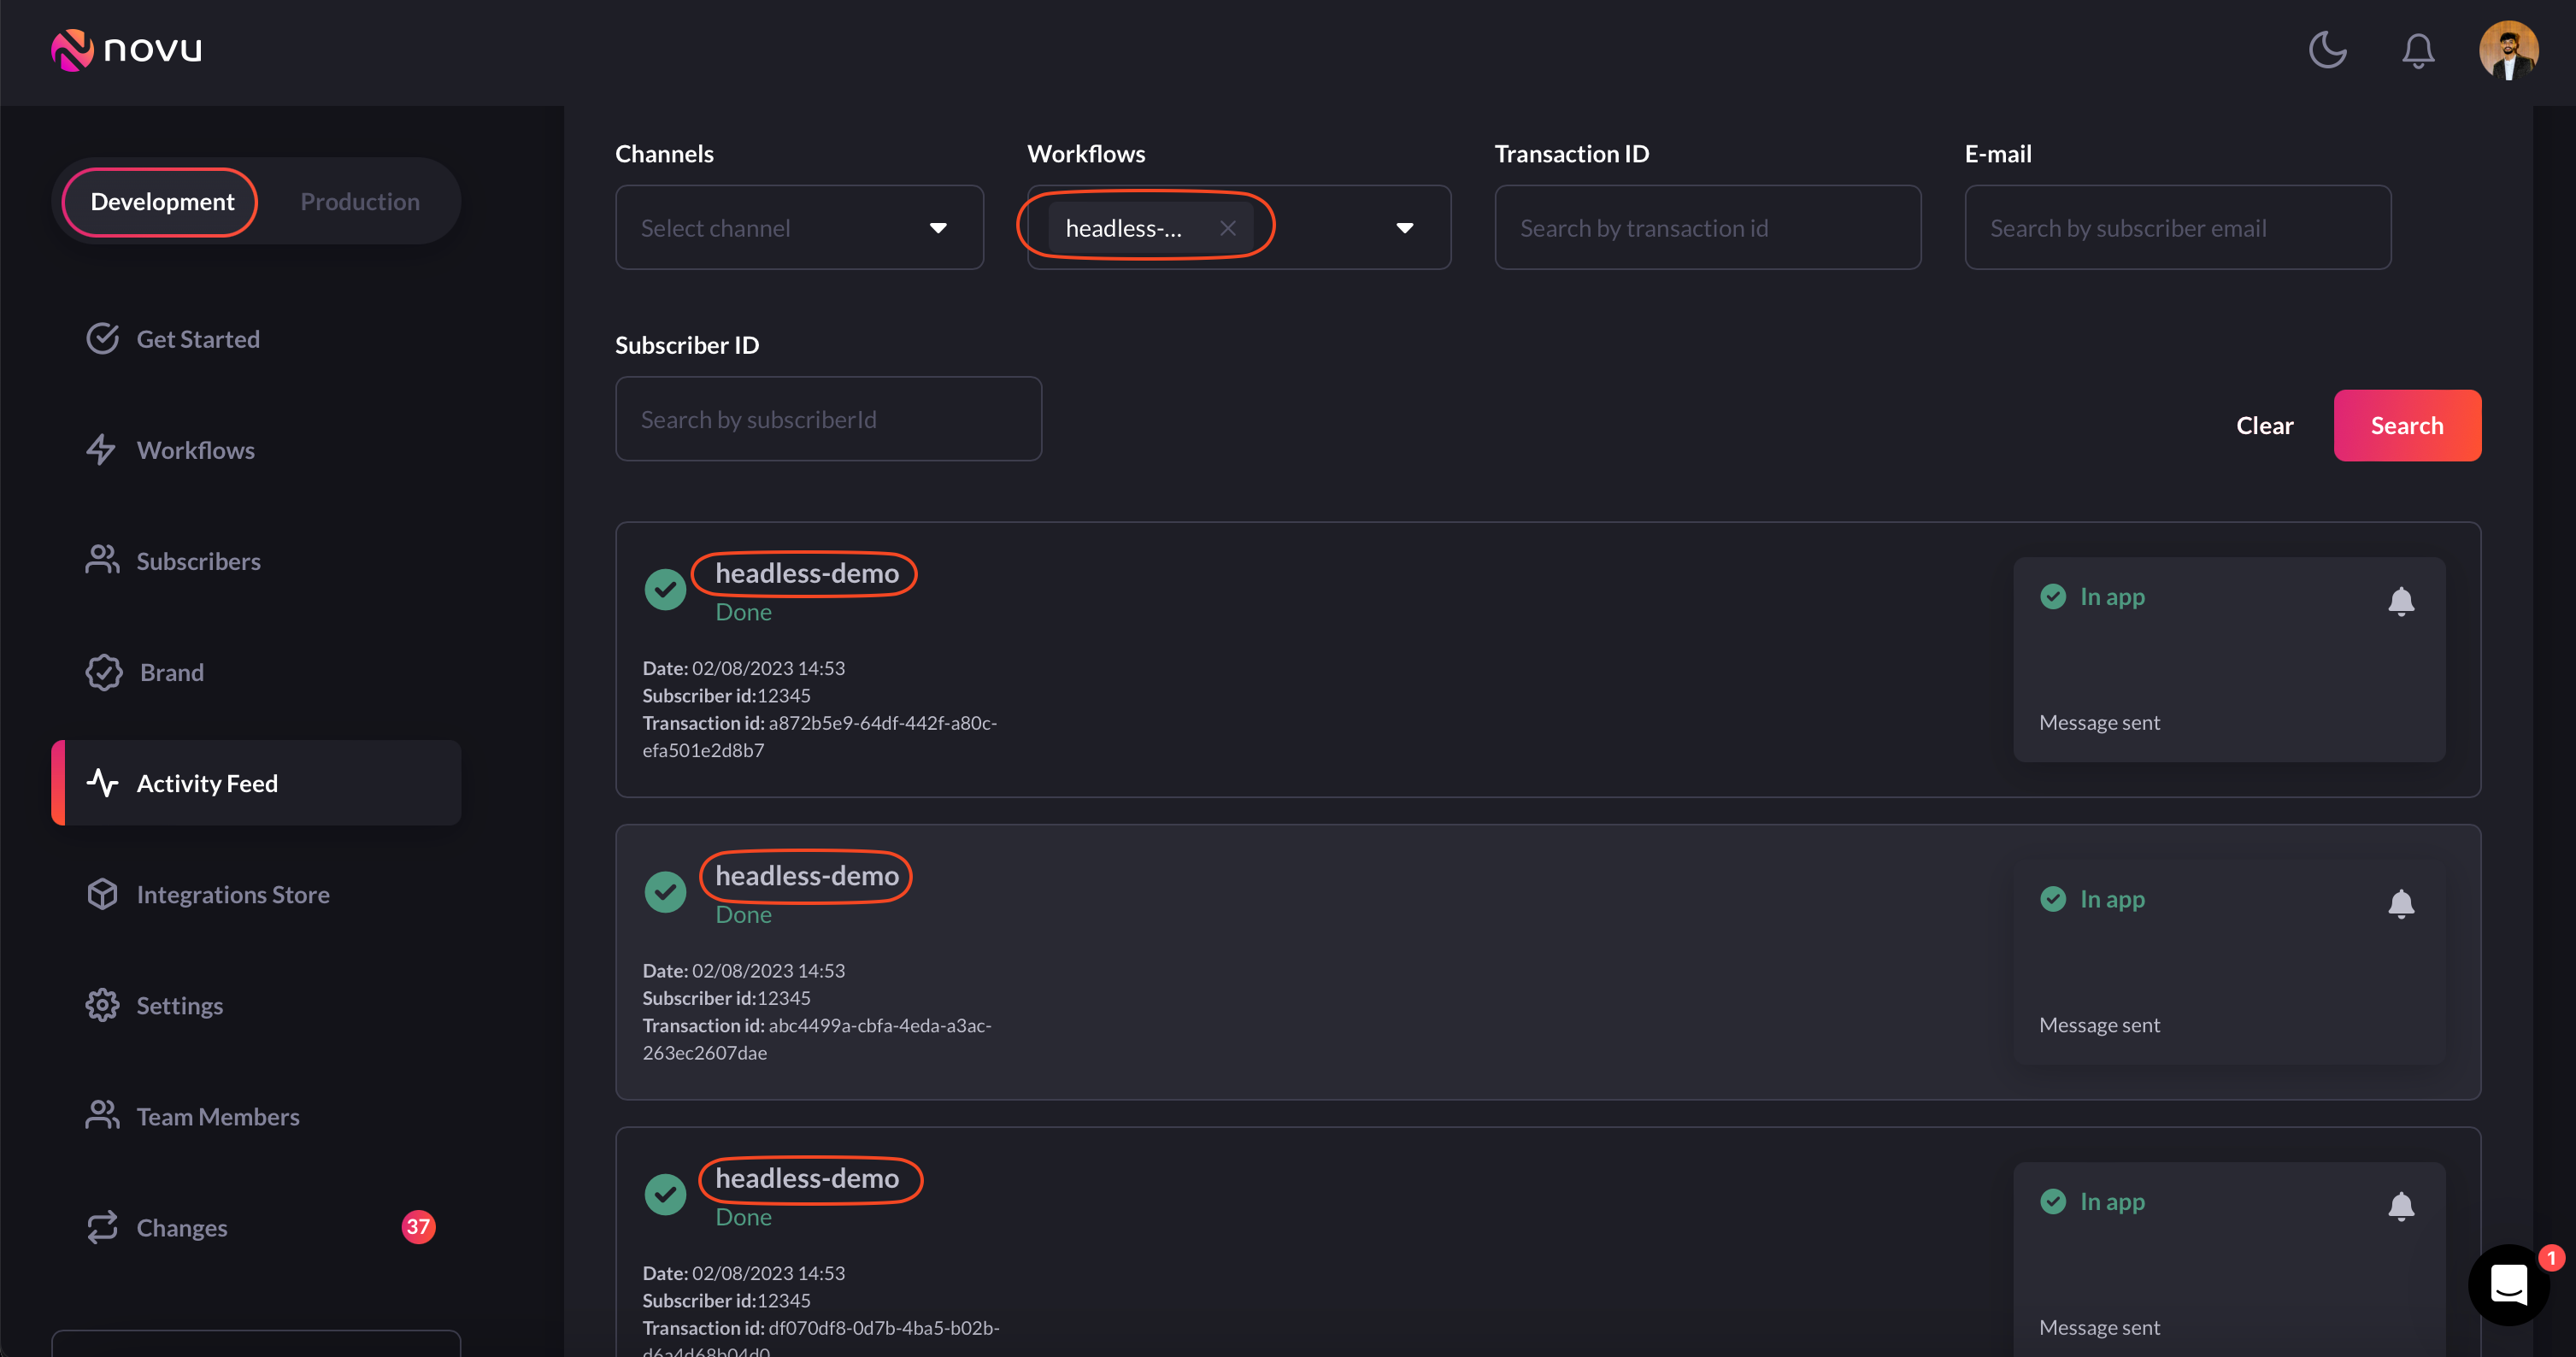Open user profile avatar menu

click(x=2507, y=50)
